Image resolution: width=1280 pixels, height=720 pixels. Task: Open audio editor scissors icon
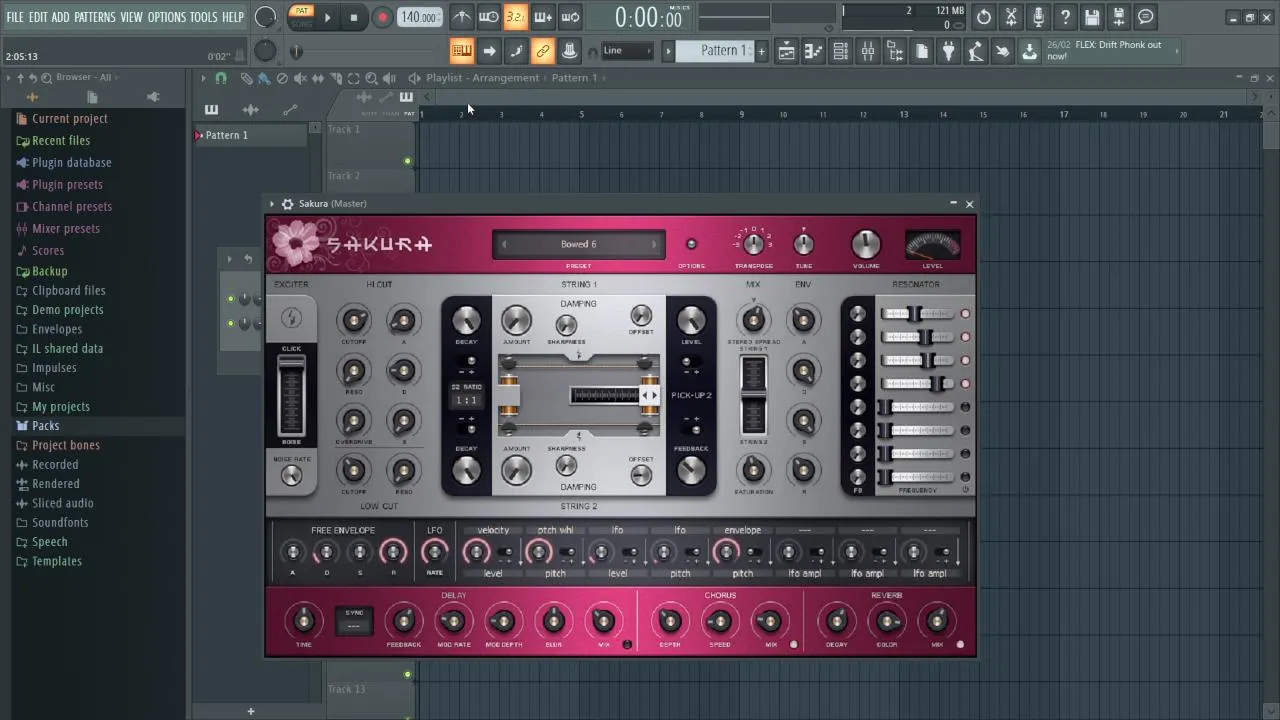coord(1011,17)
